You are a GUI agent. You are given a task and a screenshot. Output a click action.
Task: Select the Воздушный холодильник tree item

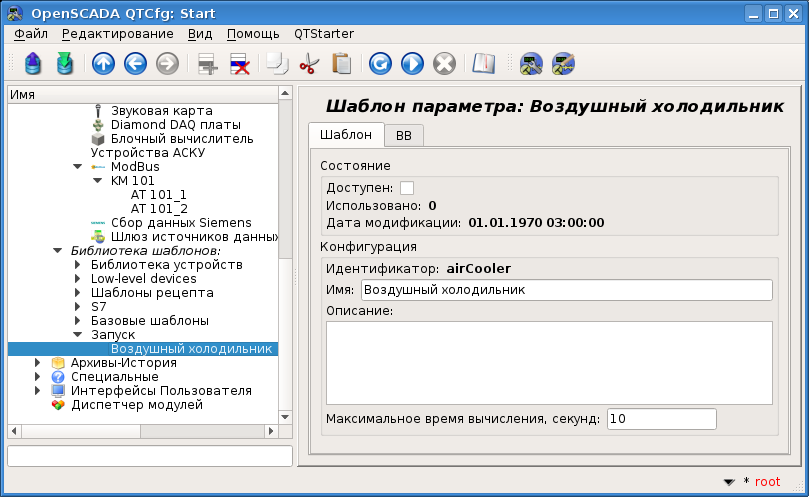[x=191, y=349]
